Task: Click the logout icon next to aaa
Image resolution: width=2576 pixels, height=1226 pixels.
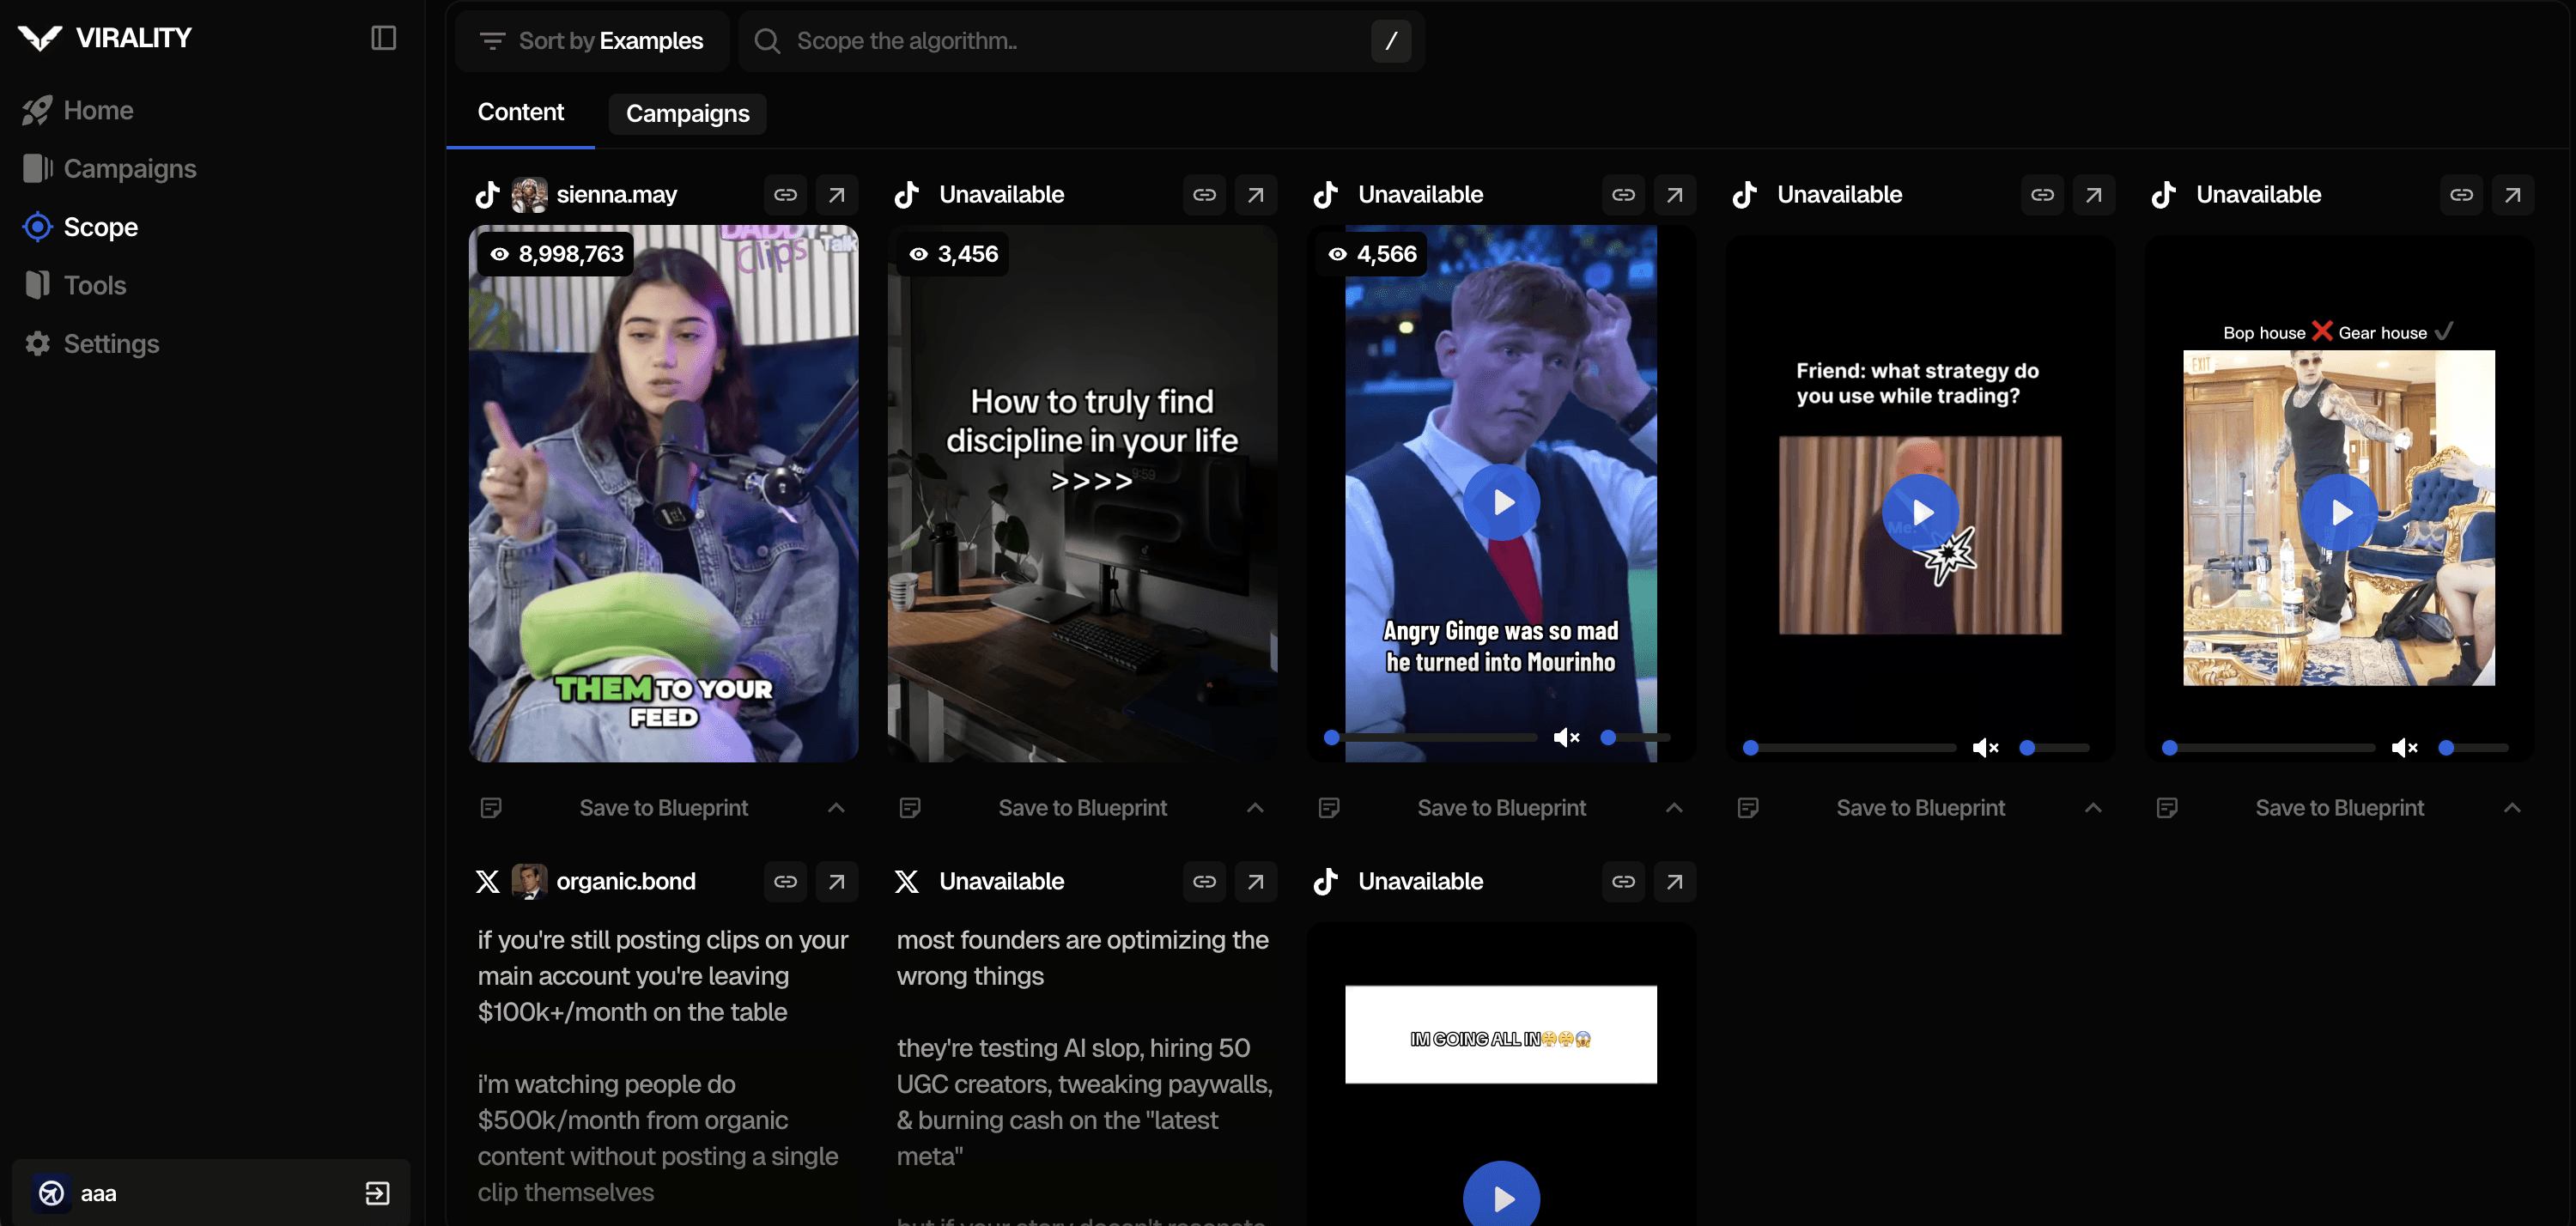Action: [377, 1193]
